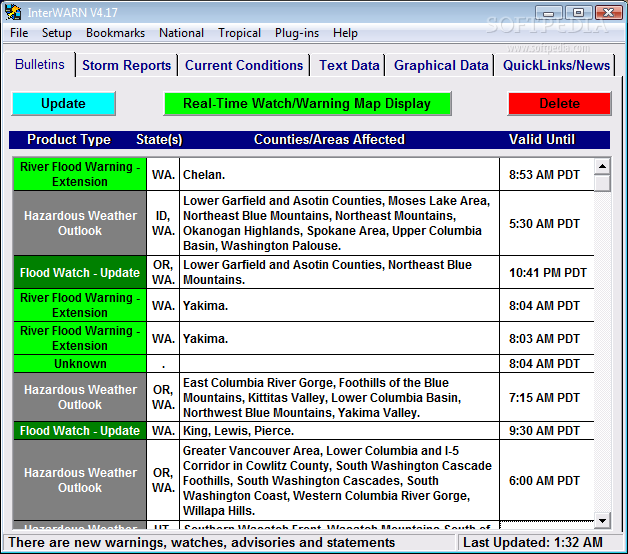Click the Valid Until column header

pyautogui.click(x=542, y=139)
